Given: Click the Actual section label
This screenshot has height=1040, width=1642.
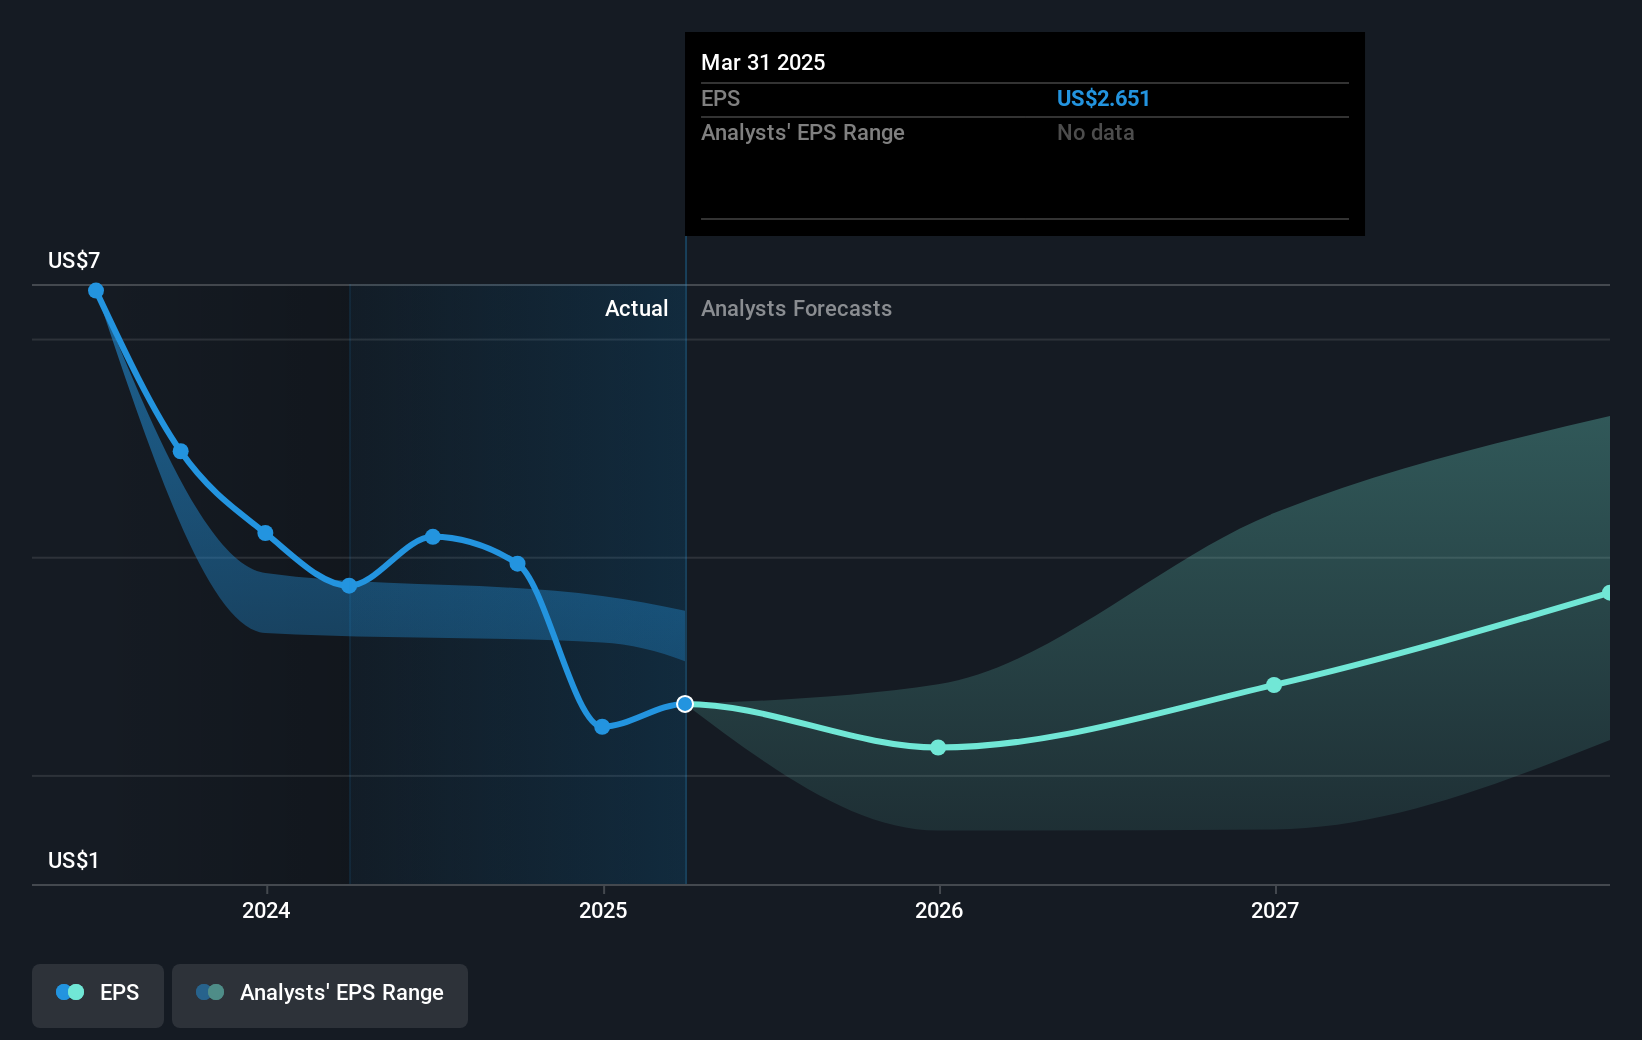Looking at the screenshot, I should tap(636, 309).
